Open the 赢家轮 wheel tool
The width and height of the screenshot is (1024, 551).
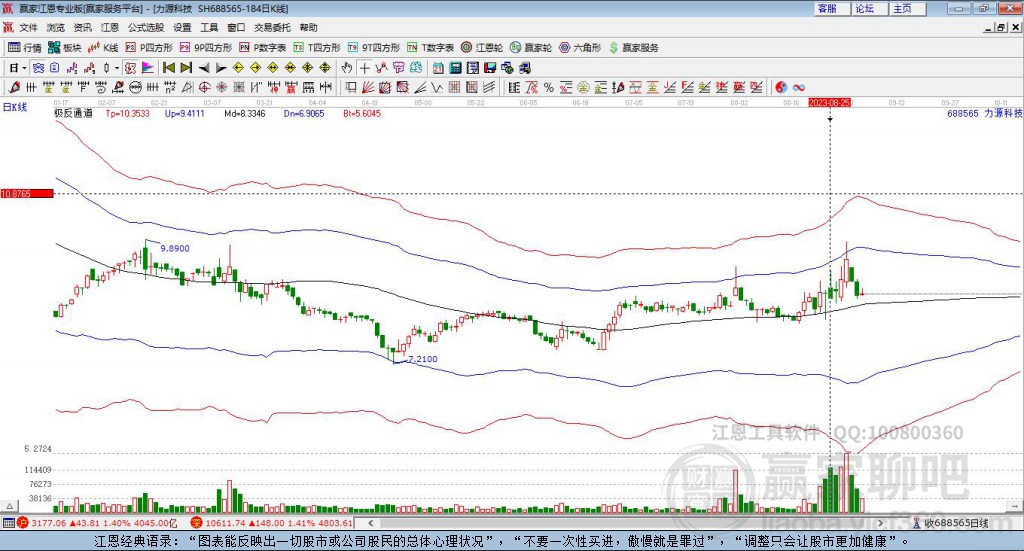click(531, 48)
